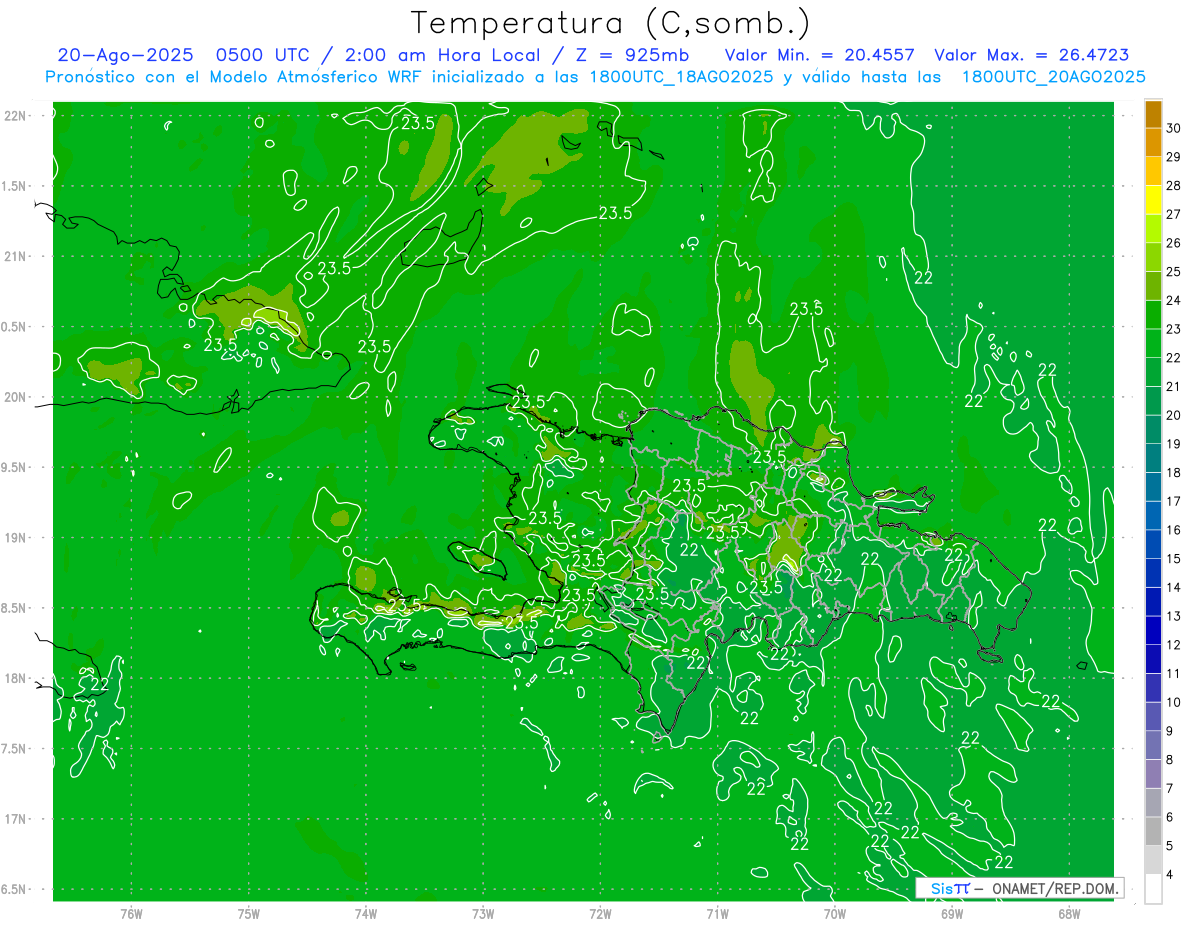Click the longitude axis label "72W"
The image size is (1200, 927).
(600, 913)
